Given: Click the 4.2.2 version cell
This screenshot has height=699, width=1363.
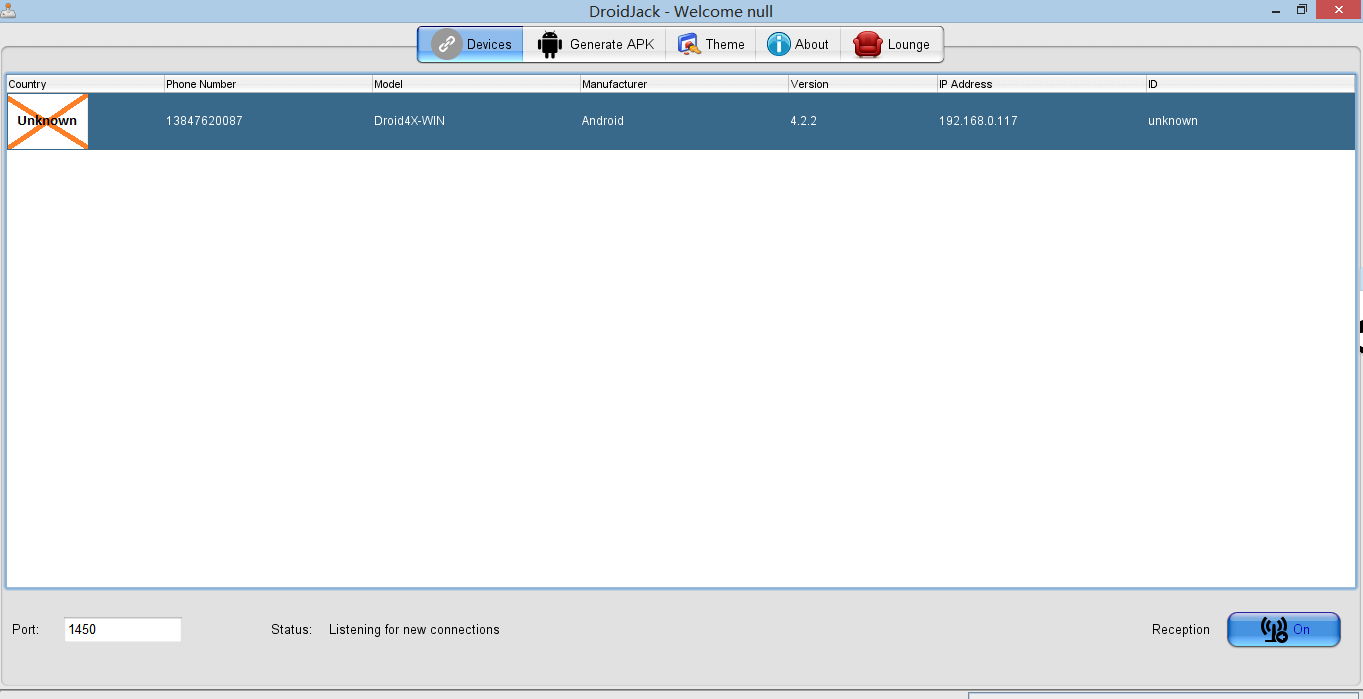Looking at the screenshot, I should [x=863, y=121].
